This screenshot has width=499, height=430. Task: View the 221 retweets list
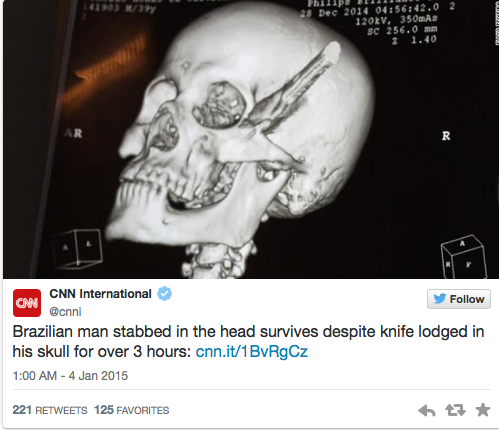[x=50, y=410]
